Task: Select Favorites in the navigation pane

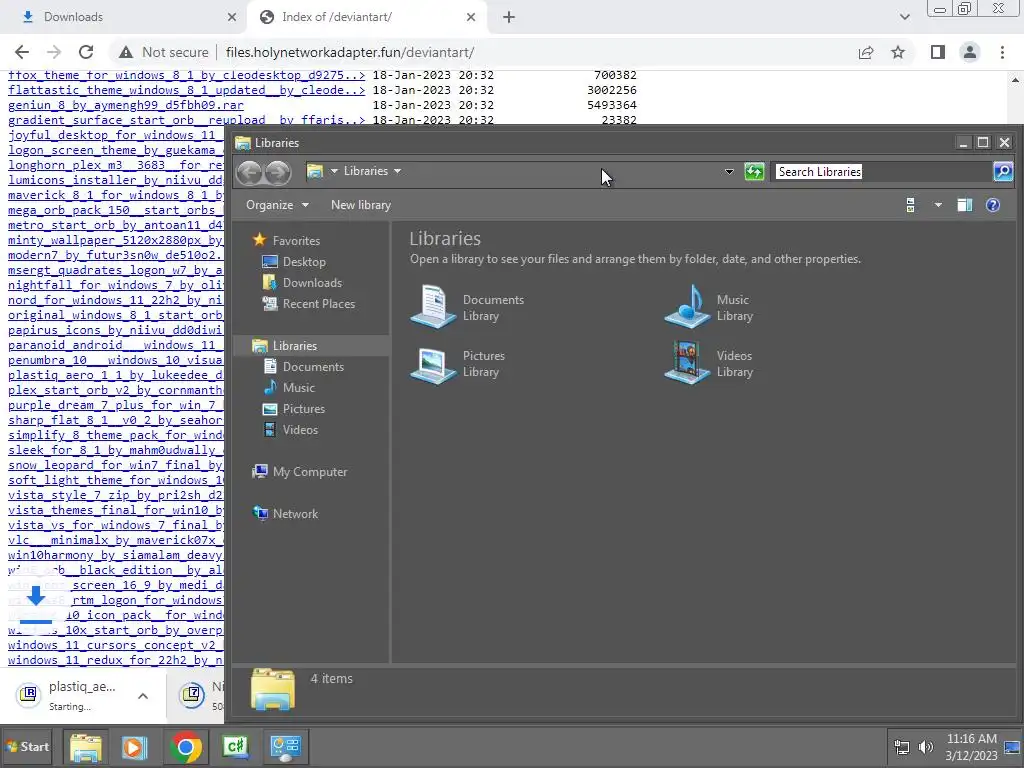Action: click(x=296, y=240)
